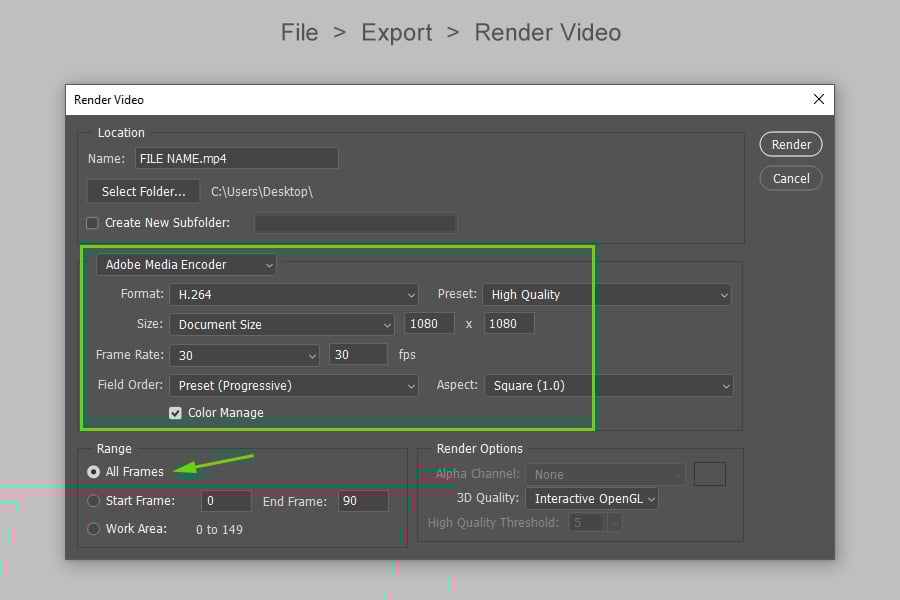Screen dimensions: 900x600
Task: Click the folder path C:\Users\Desktop\ text
Action: coord(262,192)
